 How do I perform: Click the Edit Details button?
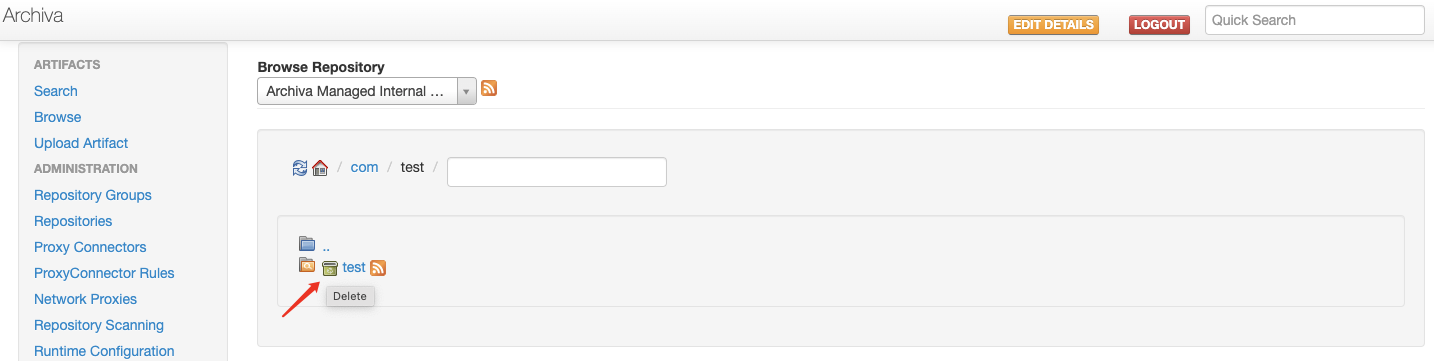pyautogui.click(x=1053, y=25)
